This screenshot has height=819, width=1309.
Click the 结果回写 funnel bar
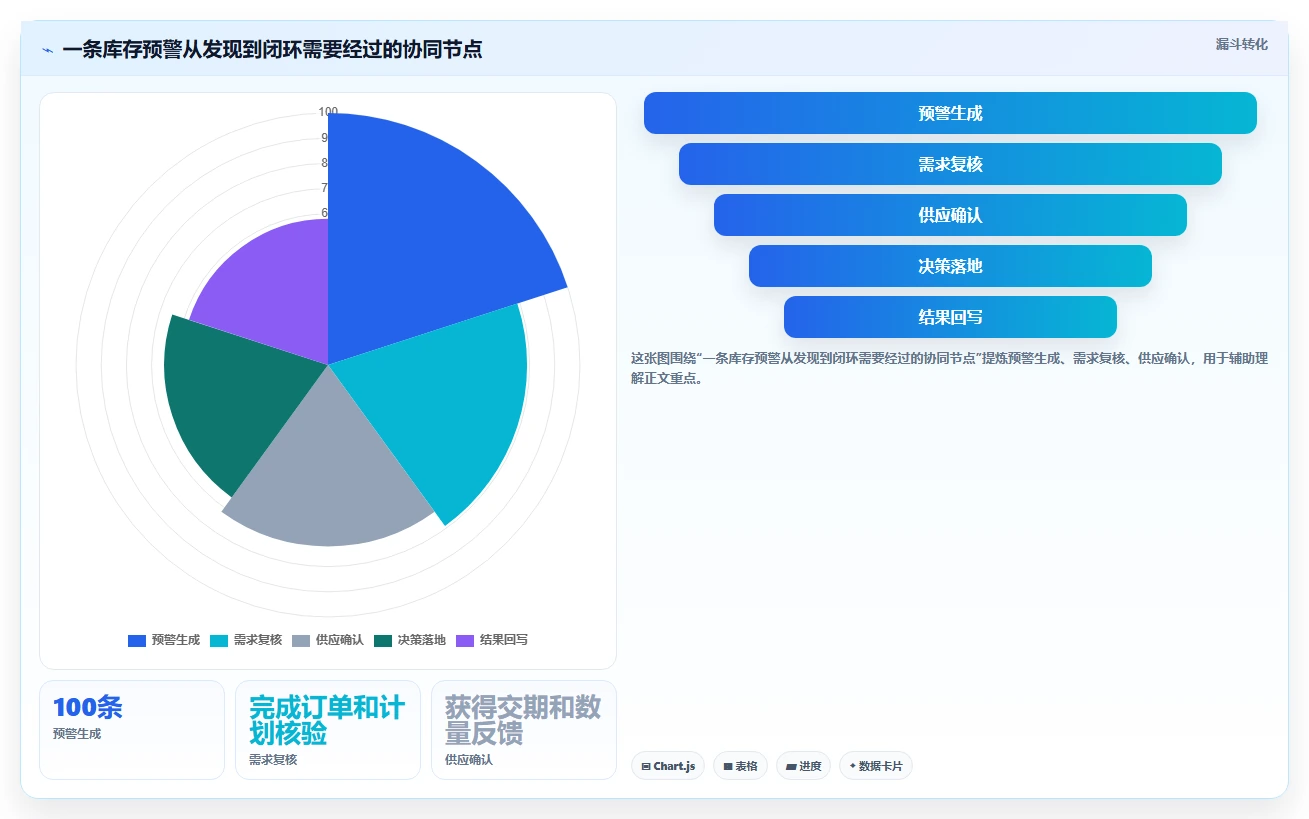coord(950,317)
